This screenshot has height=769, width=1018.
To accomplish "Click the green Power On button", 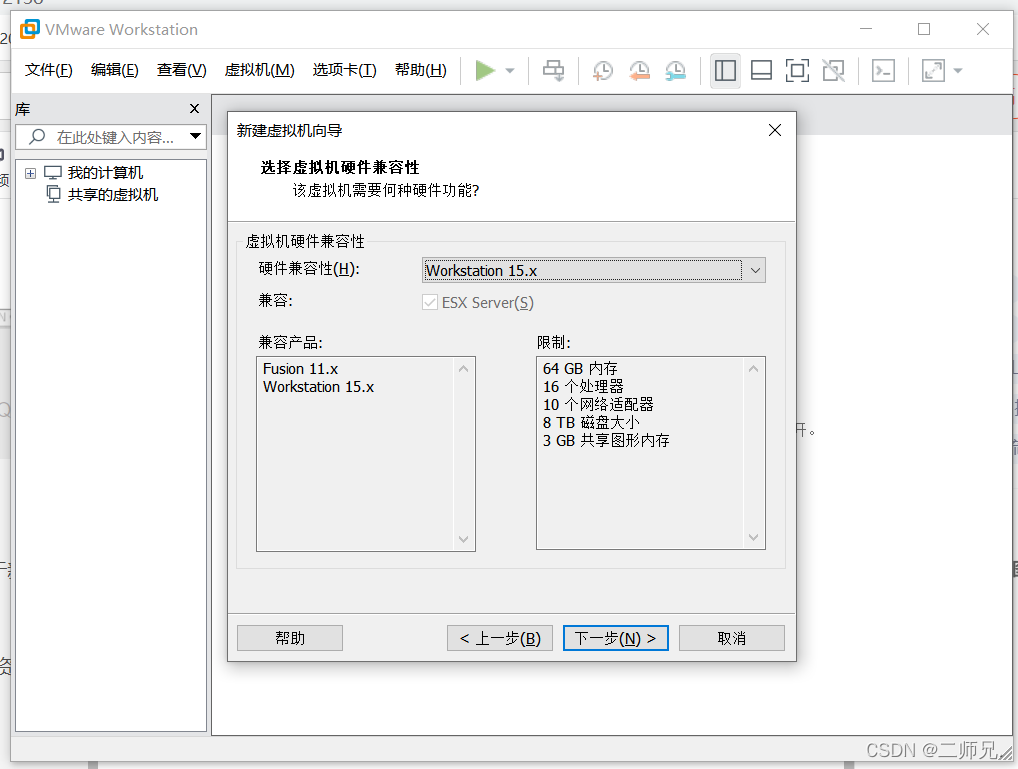I will tap(487, 70).
